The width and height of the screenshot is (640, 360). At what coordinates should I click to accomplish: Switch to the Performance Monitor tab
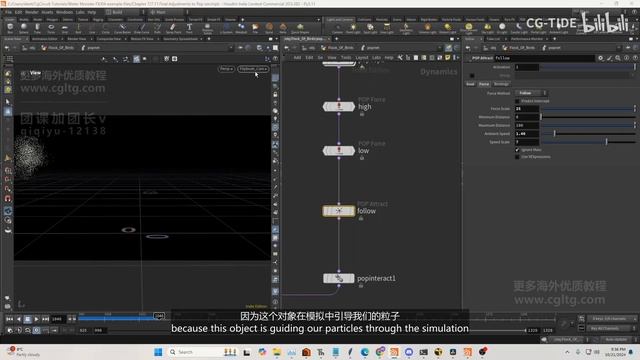[527, 39]
